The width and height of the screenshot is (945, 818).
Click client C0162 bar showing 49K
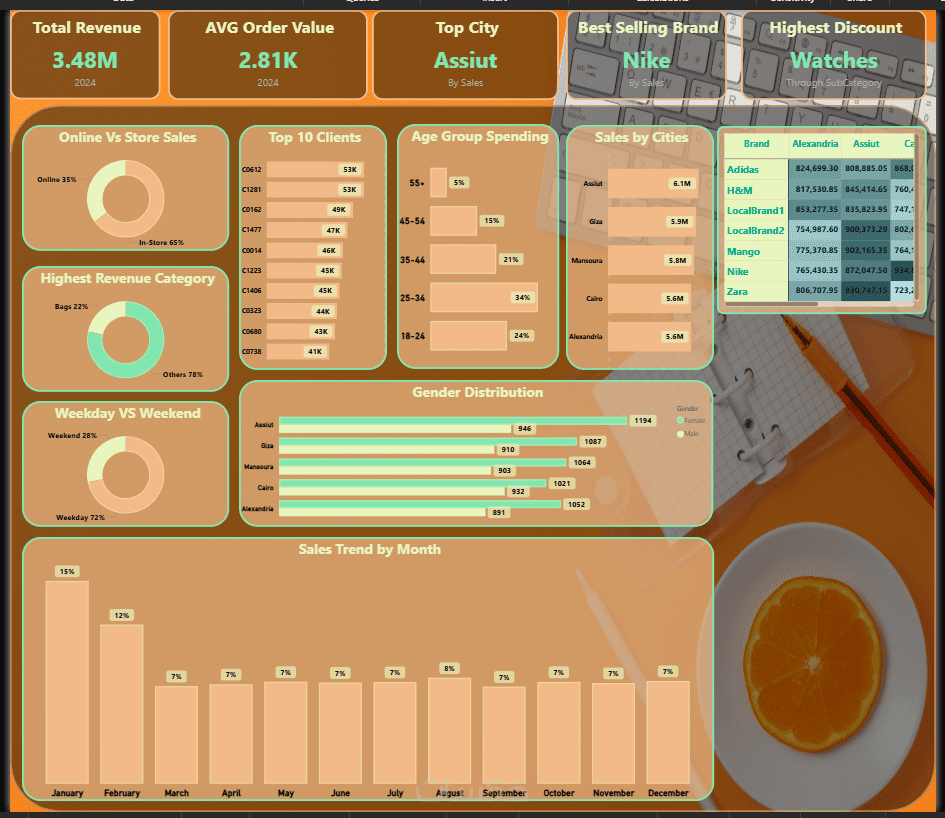309,210
